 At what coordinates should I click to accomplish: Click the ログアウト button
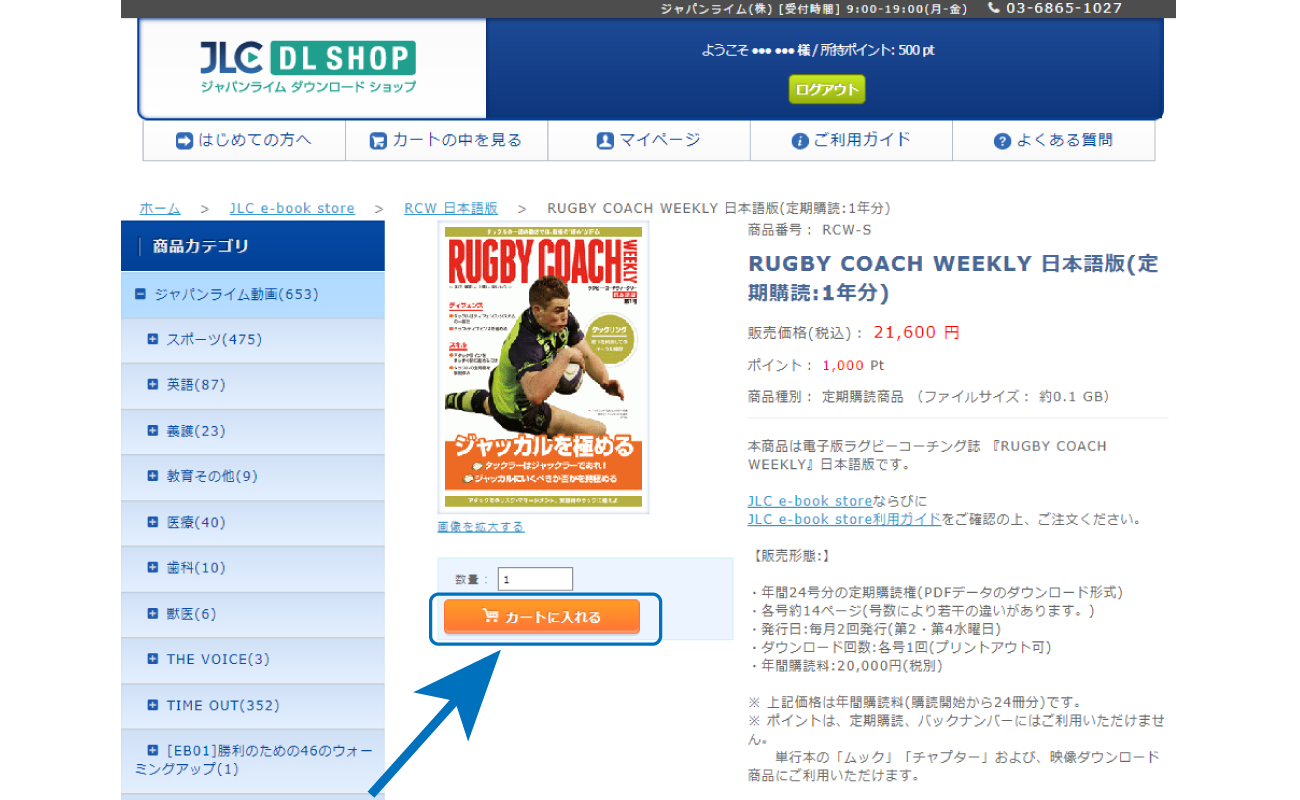click(x=826, y=89)
